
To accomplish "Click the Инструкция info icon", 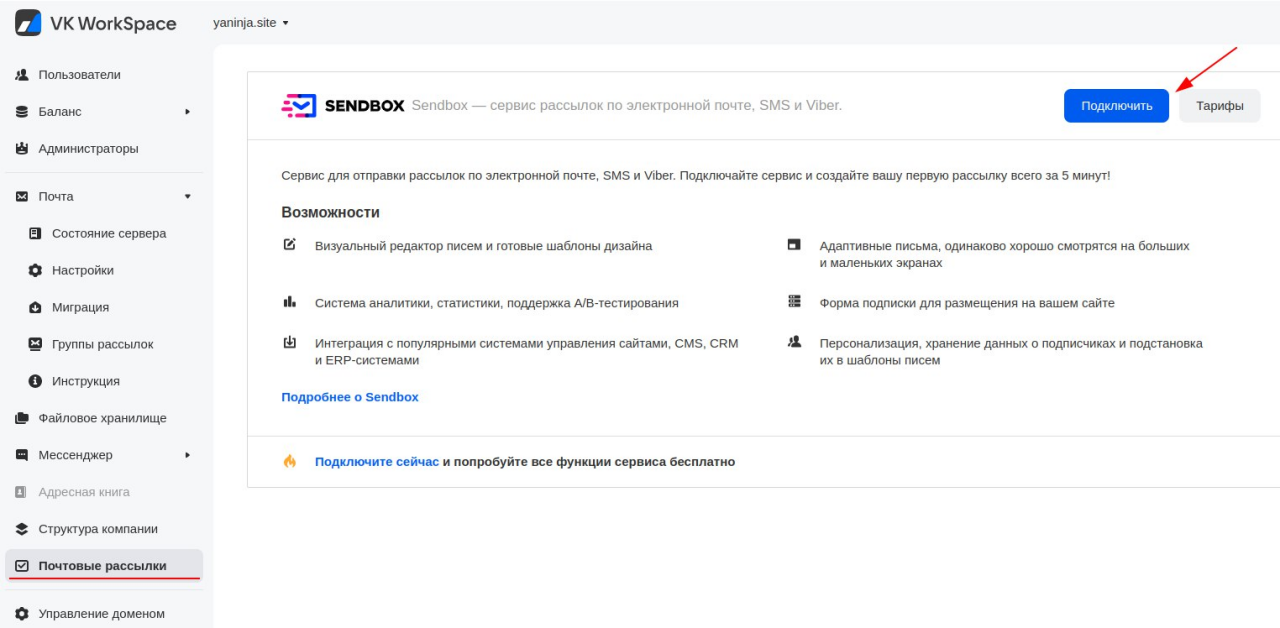I will [x=36, y=381].
